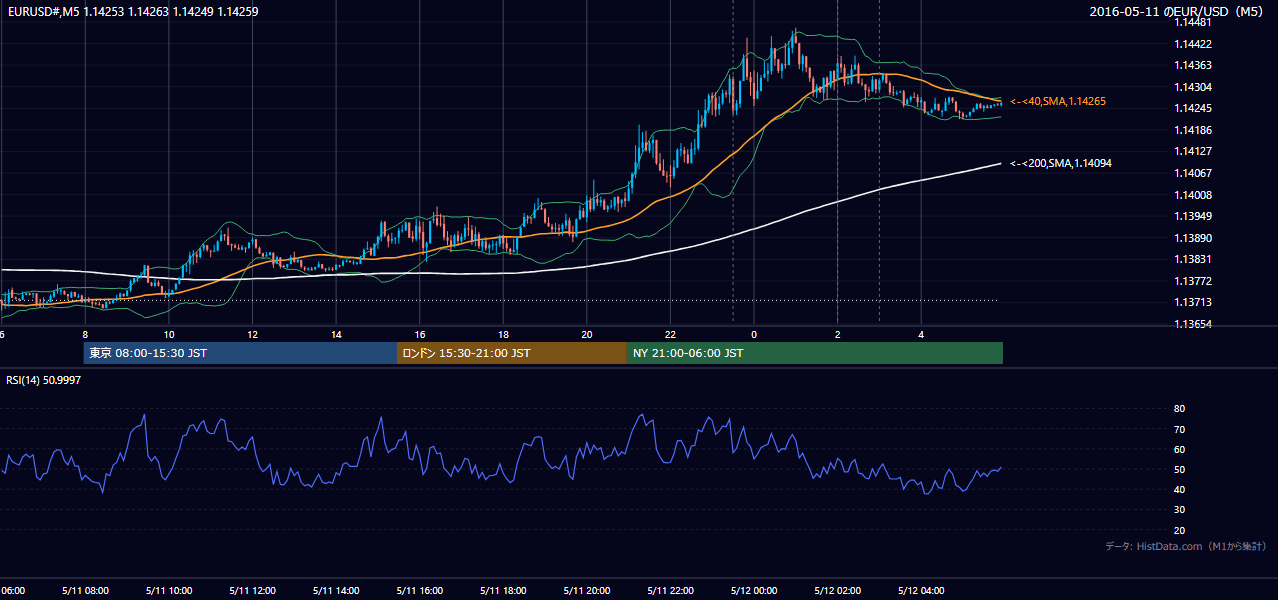Click RSI scale value 50
Image resolution: width=1278 pixels, height=600 pixels.
1179,469
